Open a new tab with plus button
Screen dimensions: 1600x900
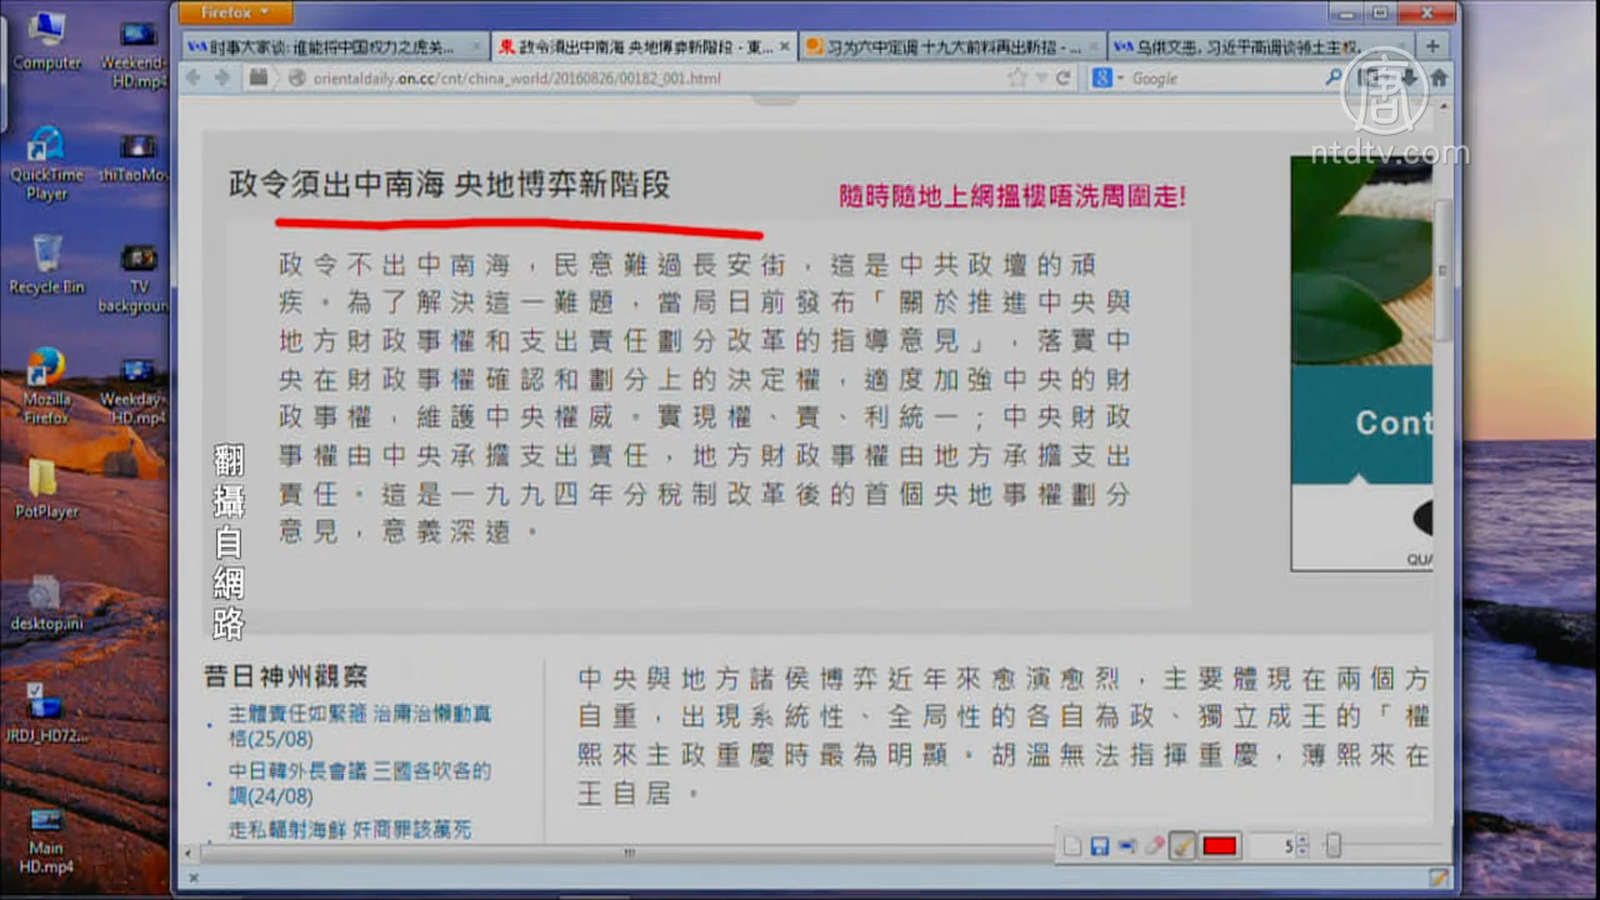[1432, 46]
